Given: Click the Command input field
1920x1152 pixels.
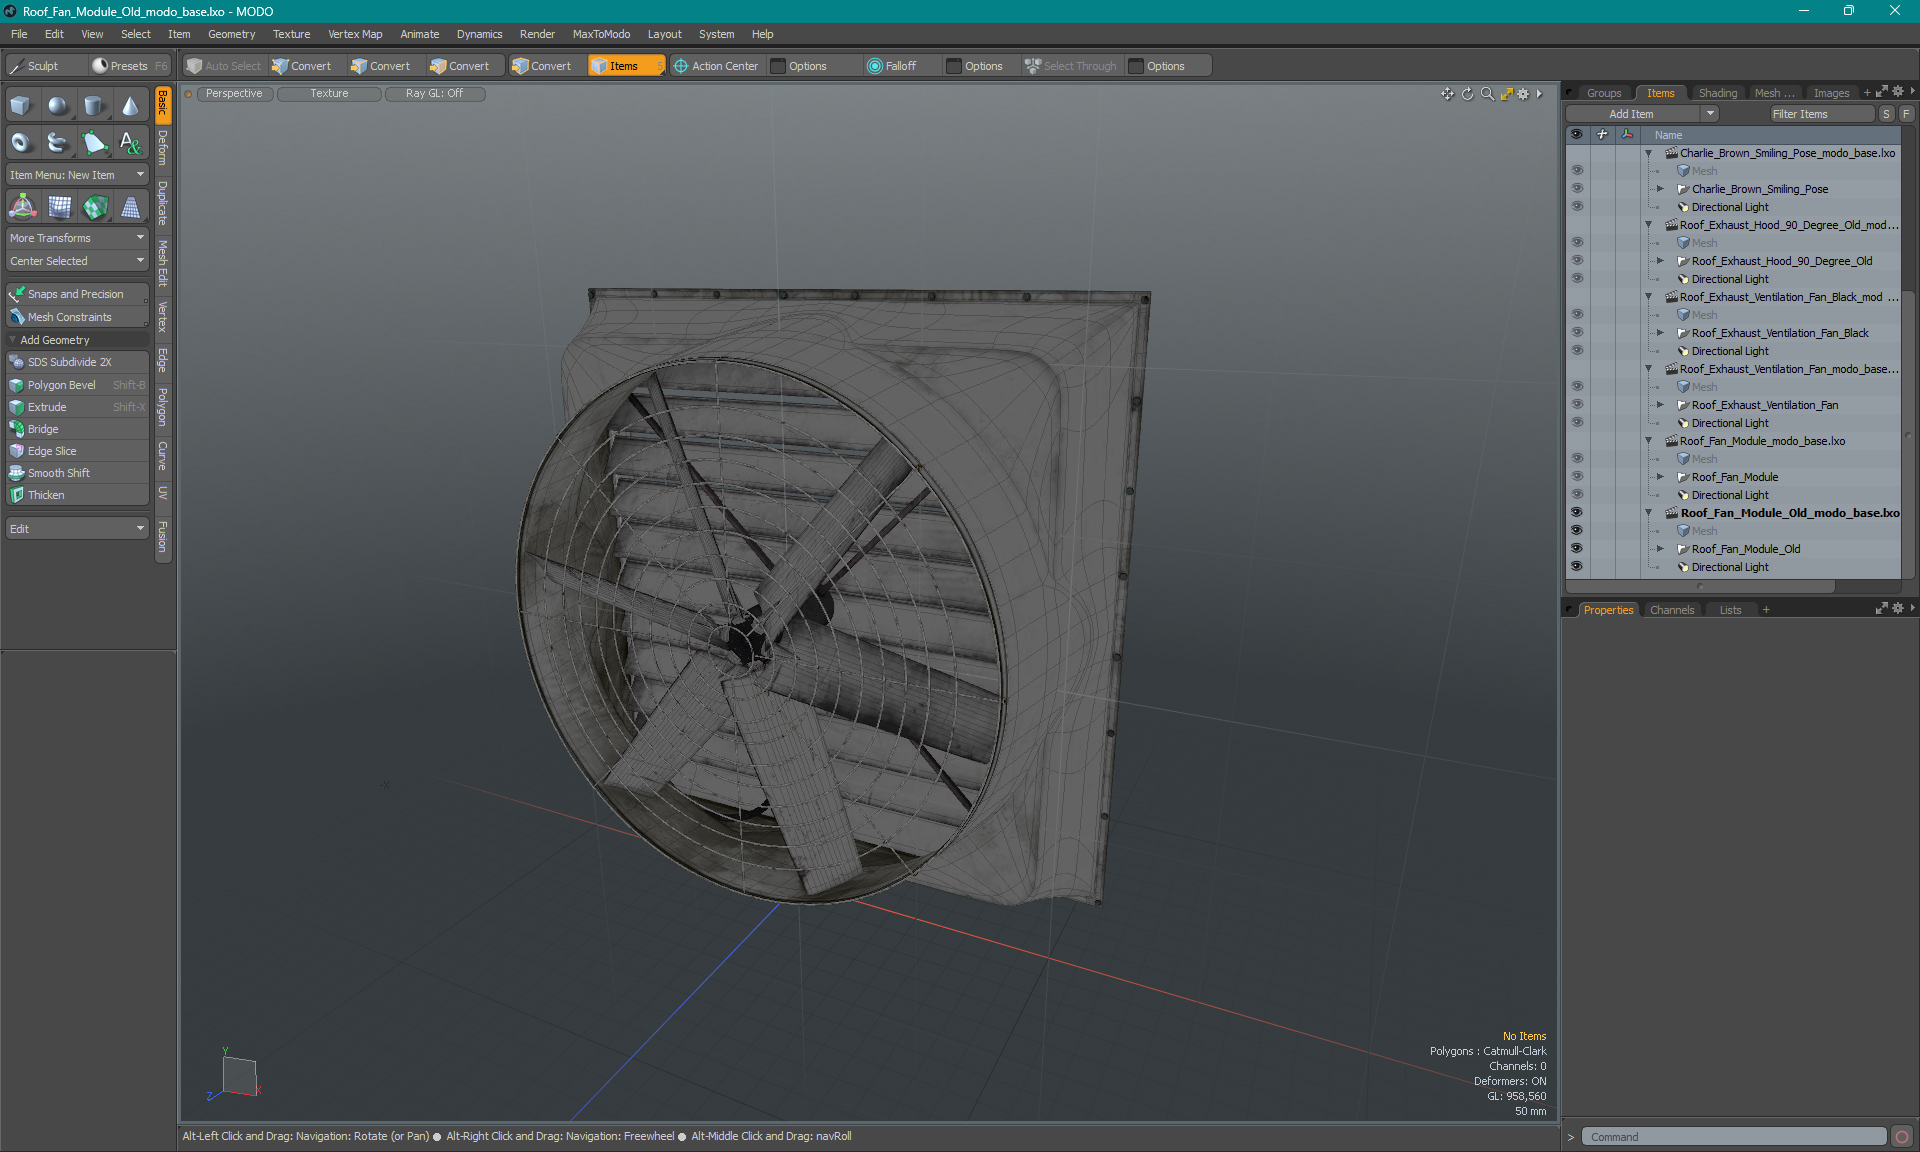Looking at the screenshot, I should pyautogui.click(x=1733, y=1137).
